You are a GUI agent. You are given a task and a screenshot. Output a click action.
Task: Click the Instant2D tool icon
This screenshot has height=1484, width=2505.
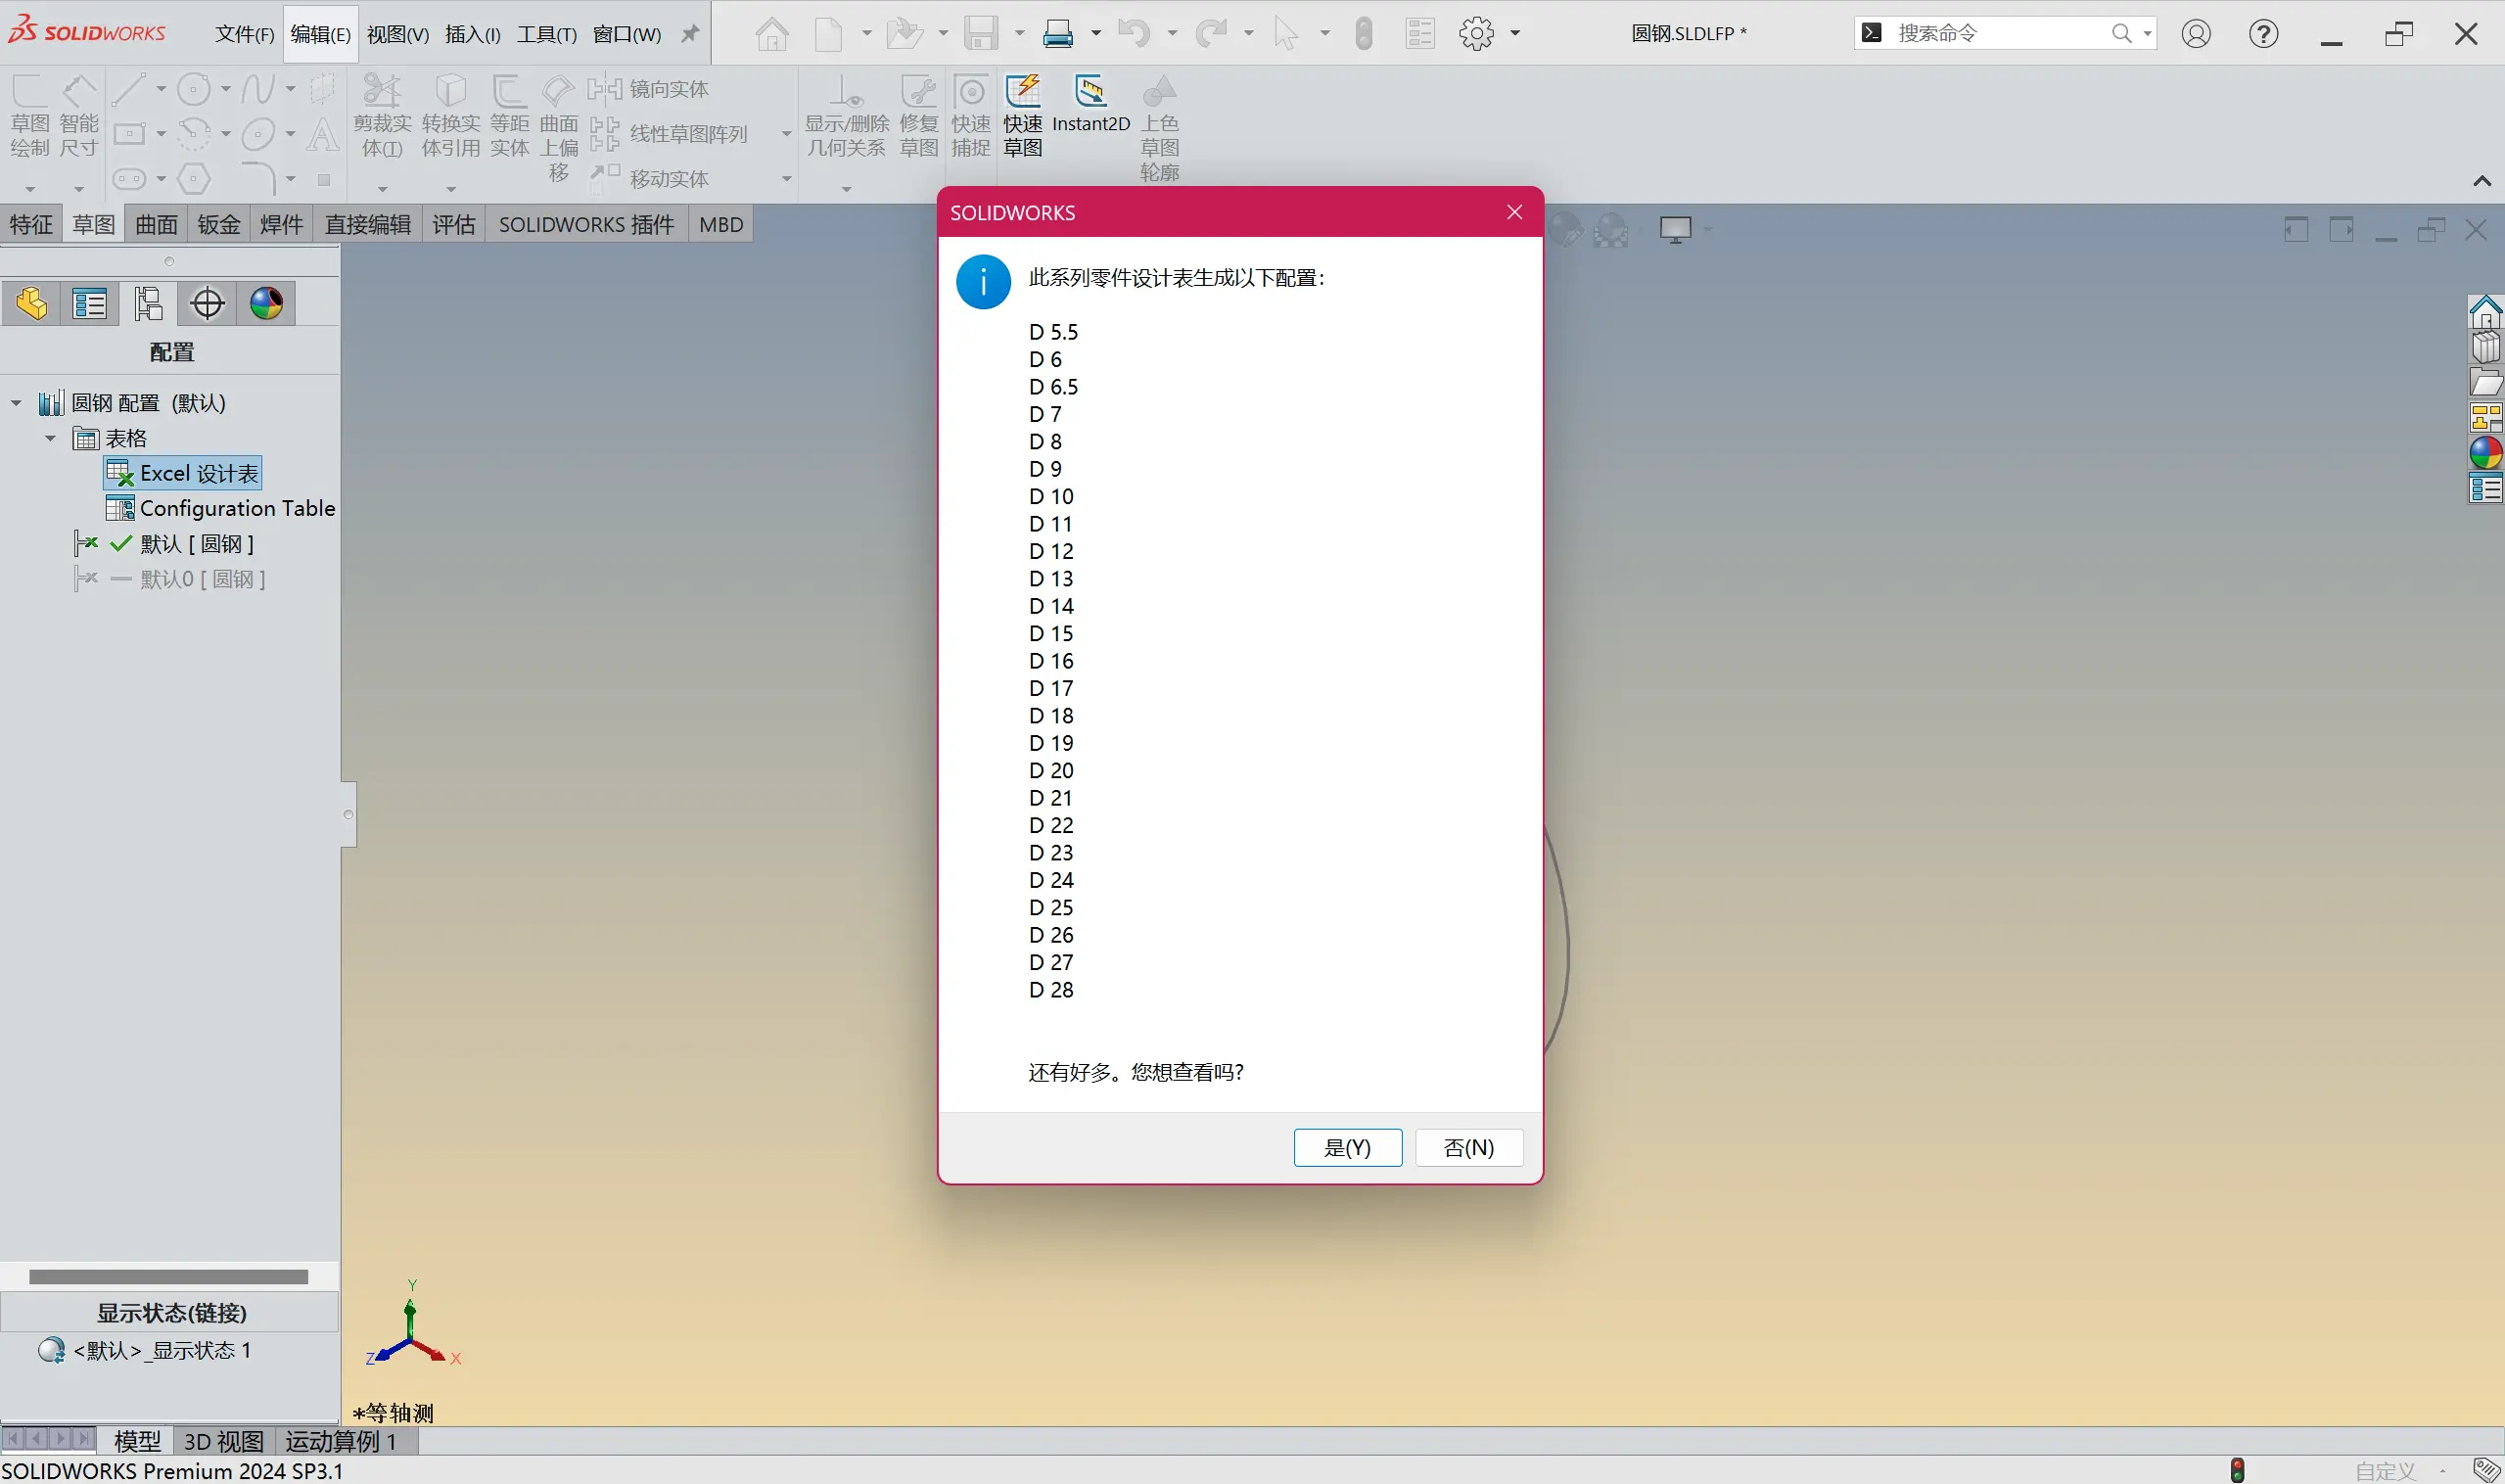[1090, 92]
